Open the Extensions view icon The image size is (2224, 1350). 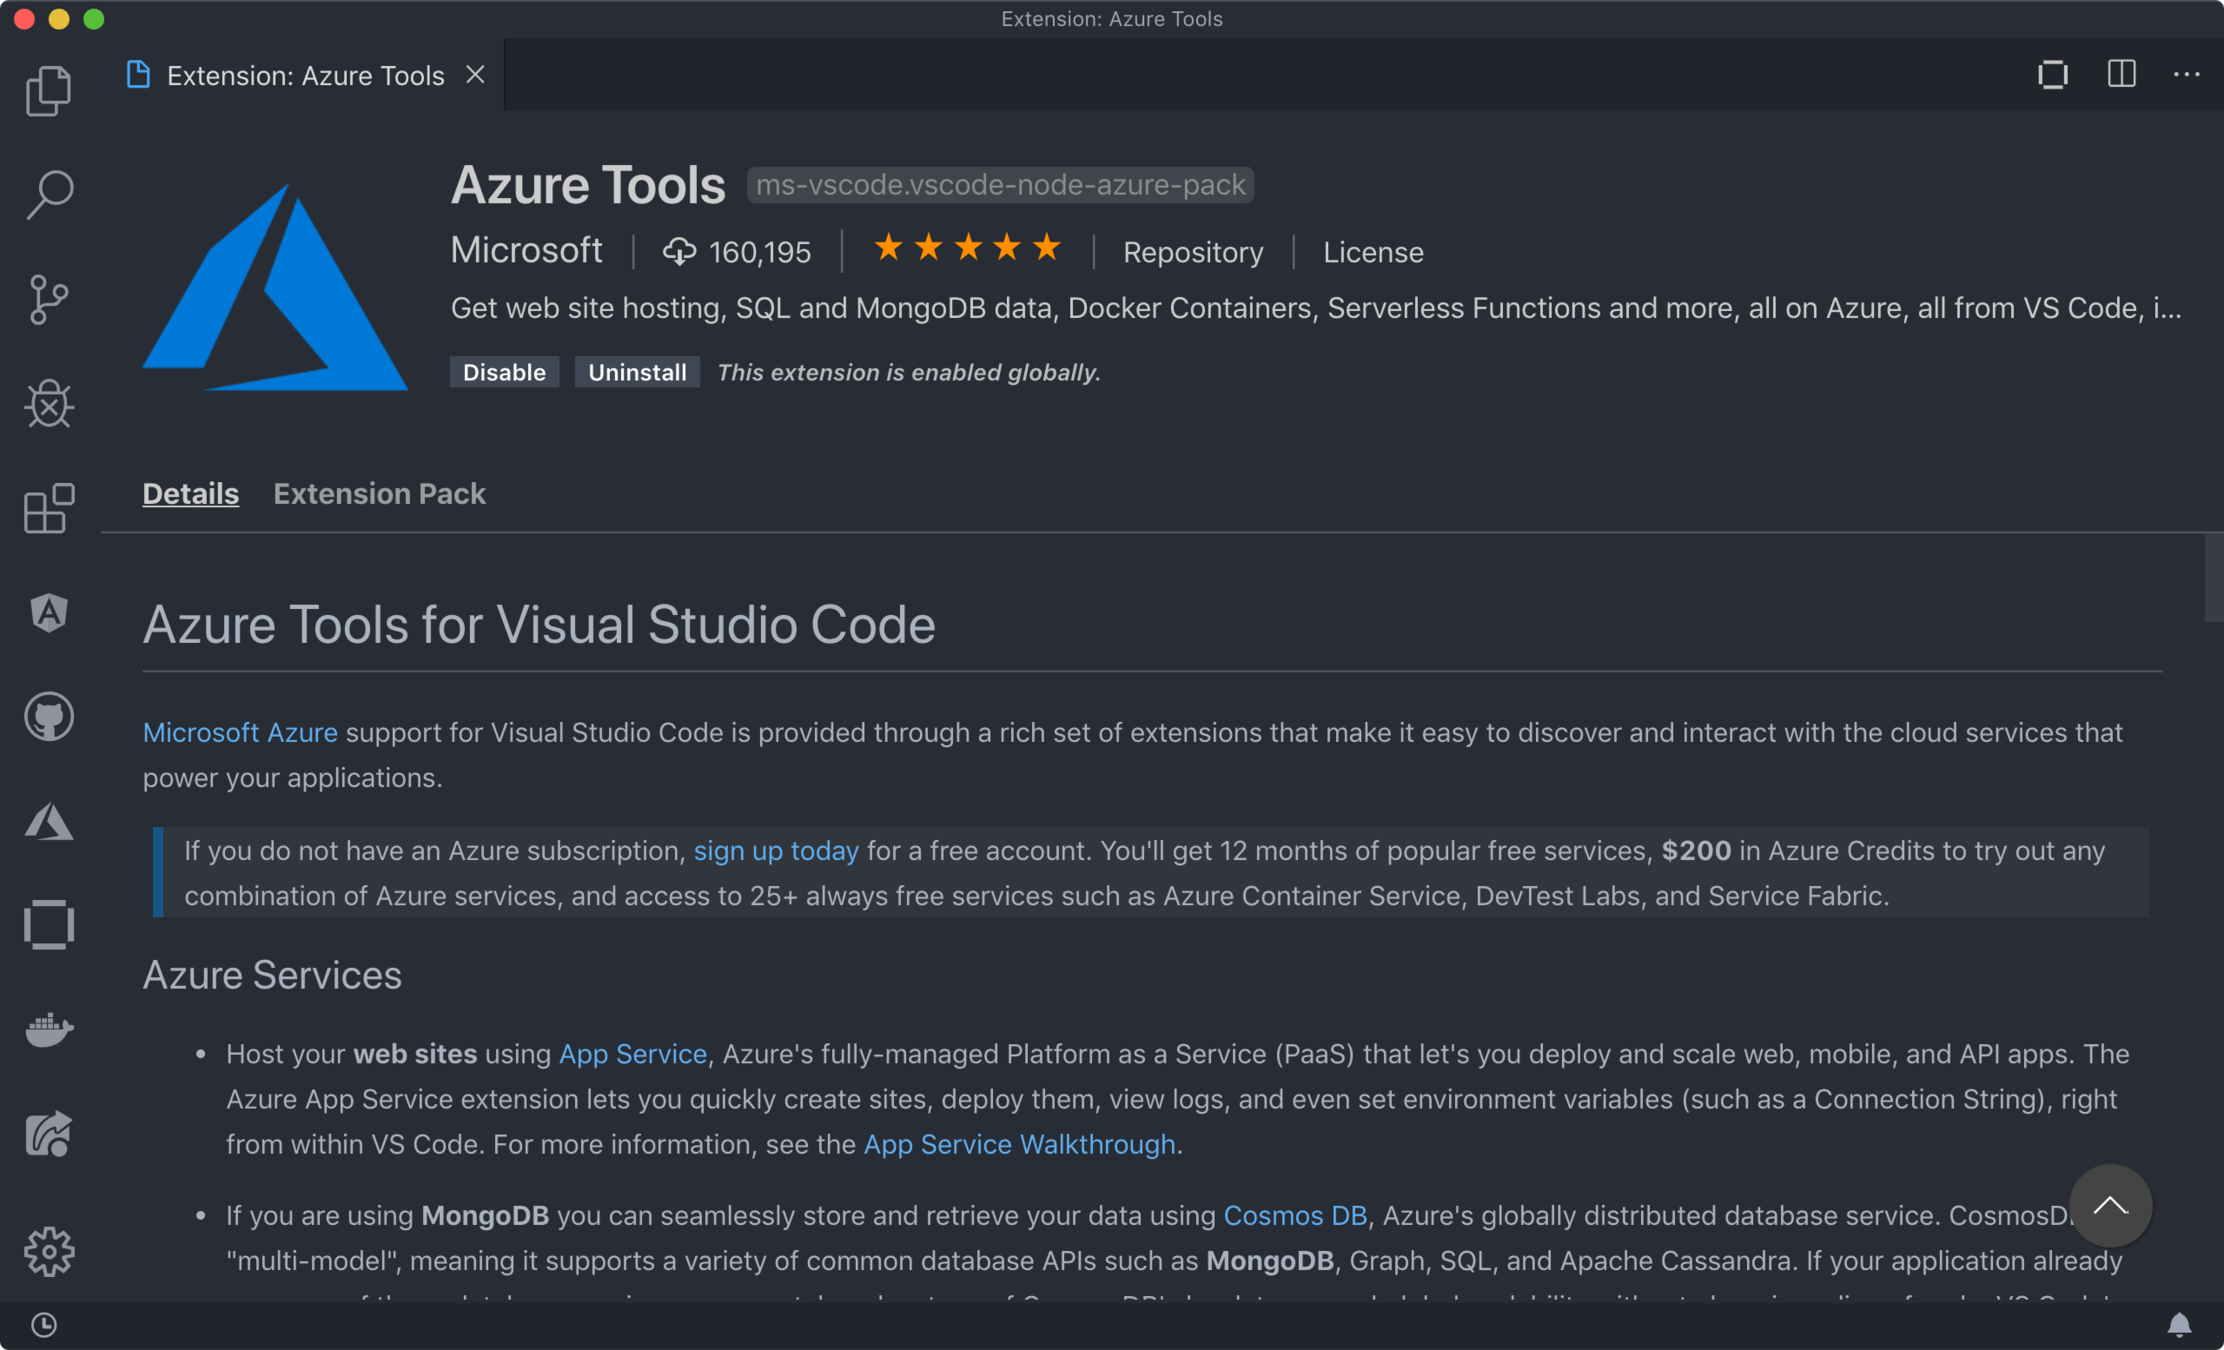tap(48, 508)
